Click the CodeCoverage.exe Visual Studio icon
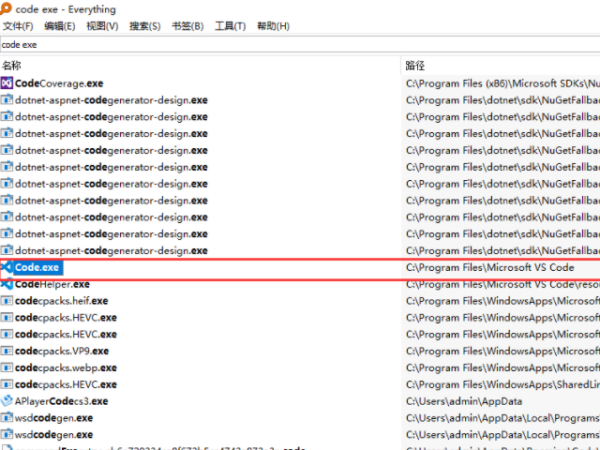The height and width of the screenshot is (450, 600). pos(7,83)
